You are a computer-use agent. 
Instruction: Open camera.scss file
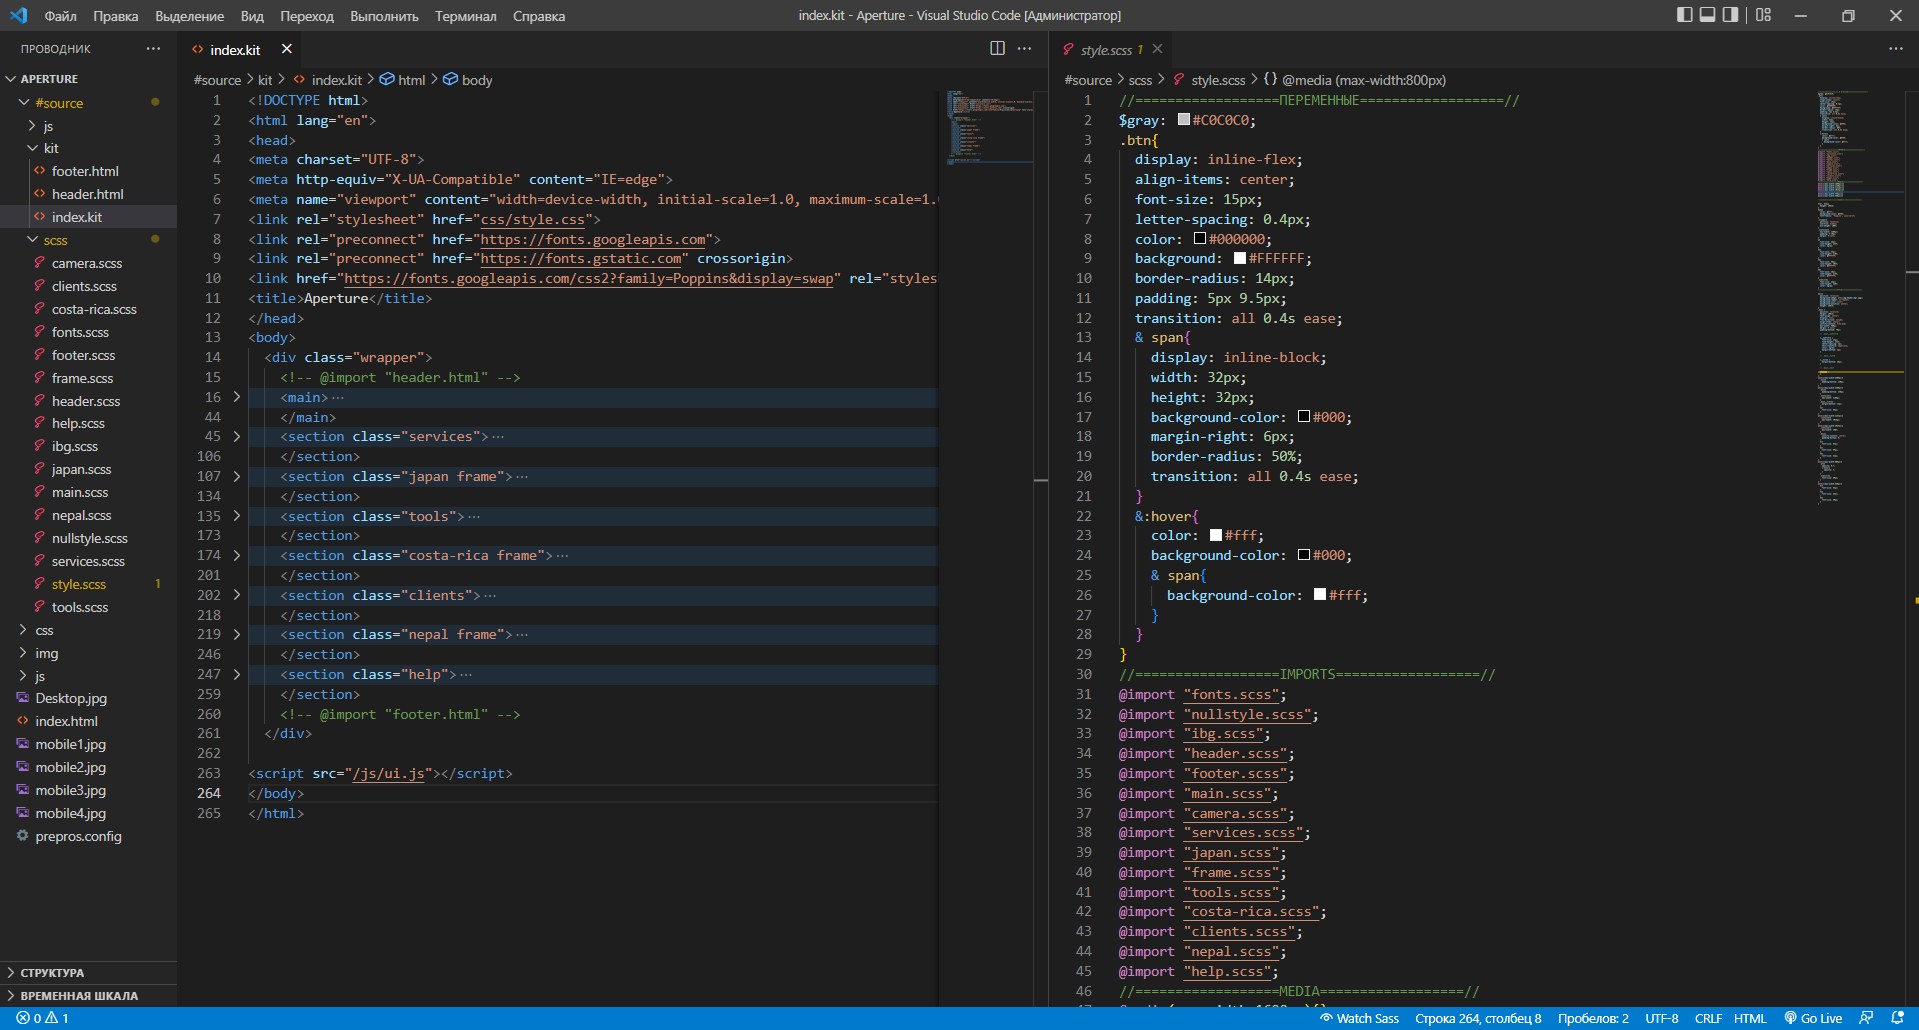[88, 263]
